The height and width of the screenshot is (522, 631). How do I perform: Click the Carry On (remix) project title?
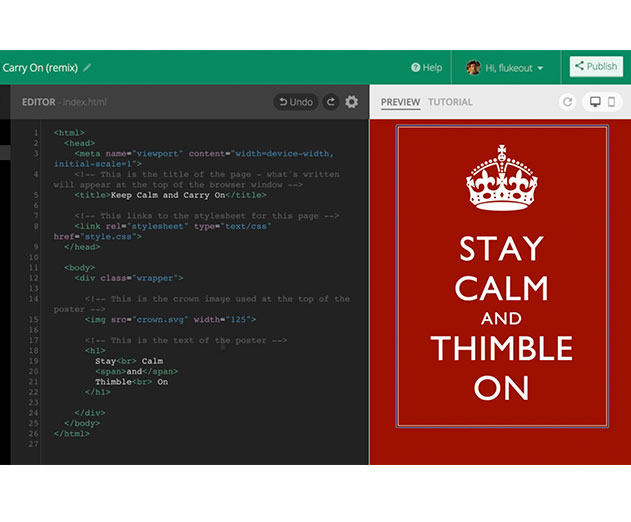click(x=40, y=68)
